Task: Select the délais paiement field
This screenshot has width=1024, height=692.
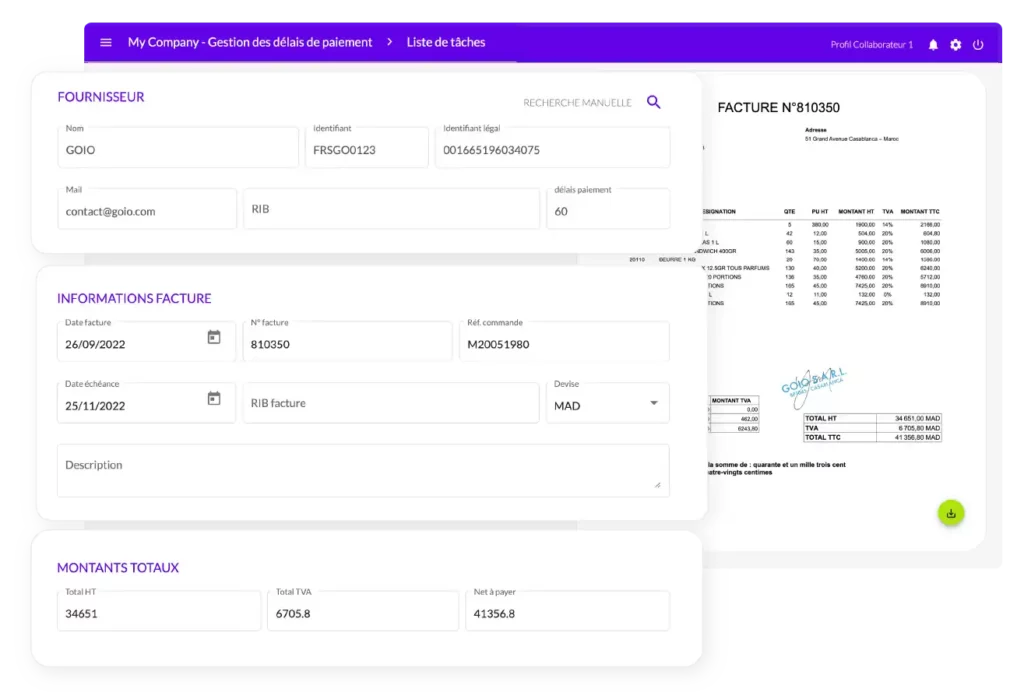Action: tap(608, 209)
